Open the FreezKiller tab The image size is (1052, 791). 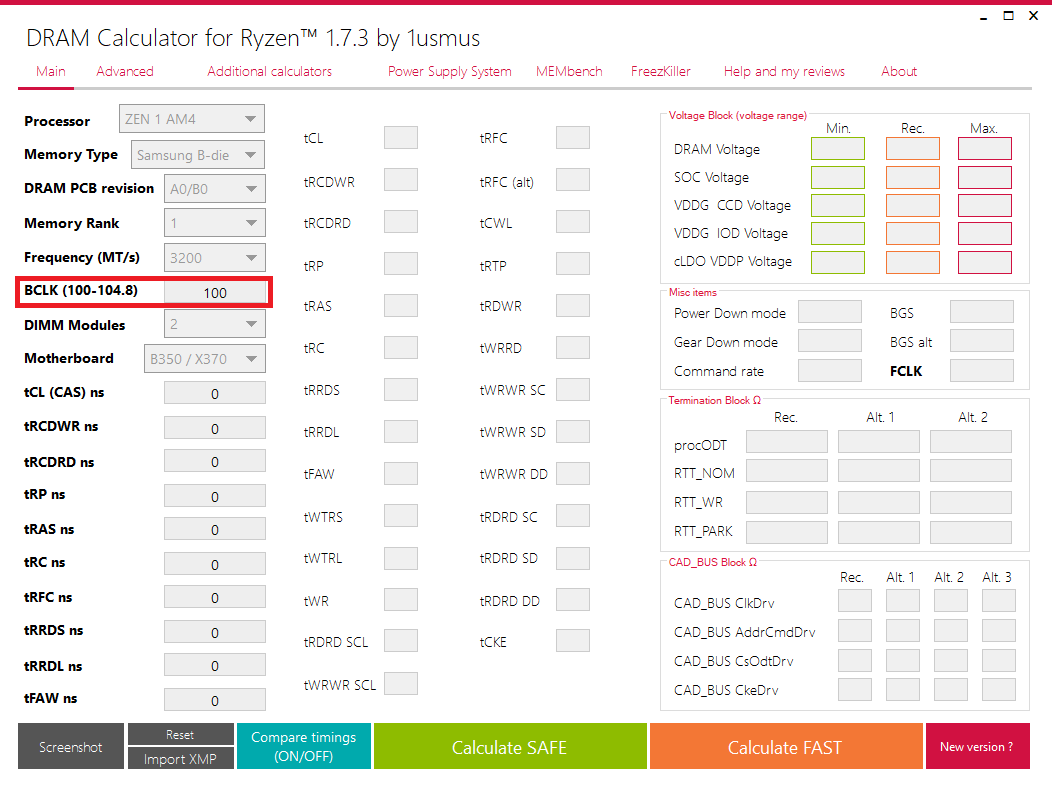660,71
